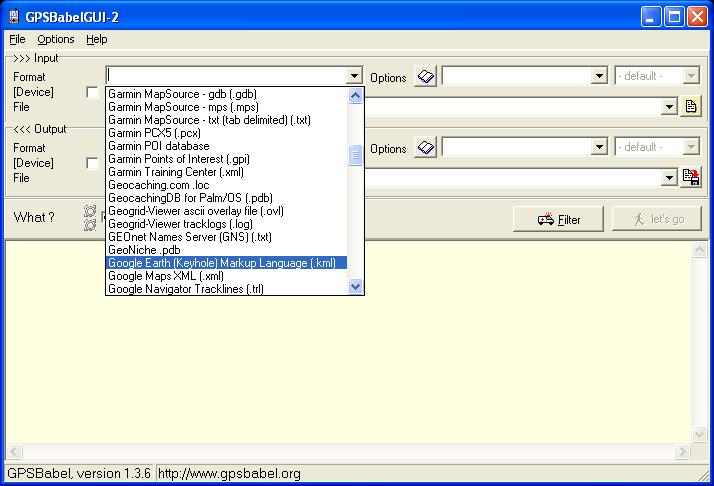The width and height of the screenshot is (714, 486).
Task: Expand the input Options combo box
Action: 599,76
